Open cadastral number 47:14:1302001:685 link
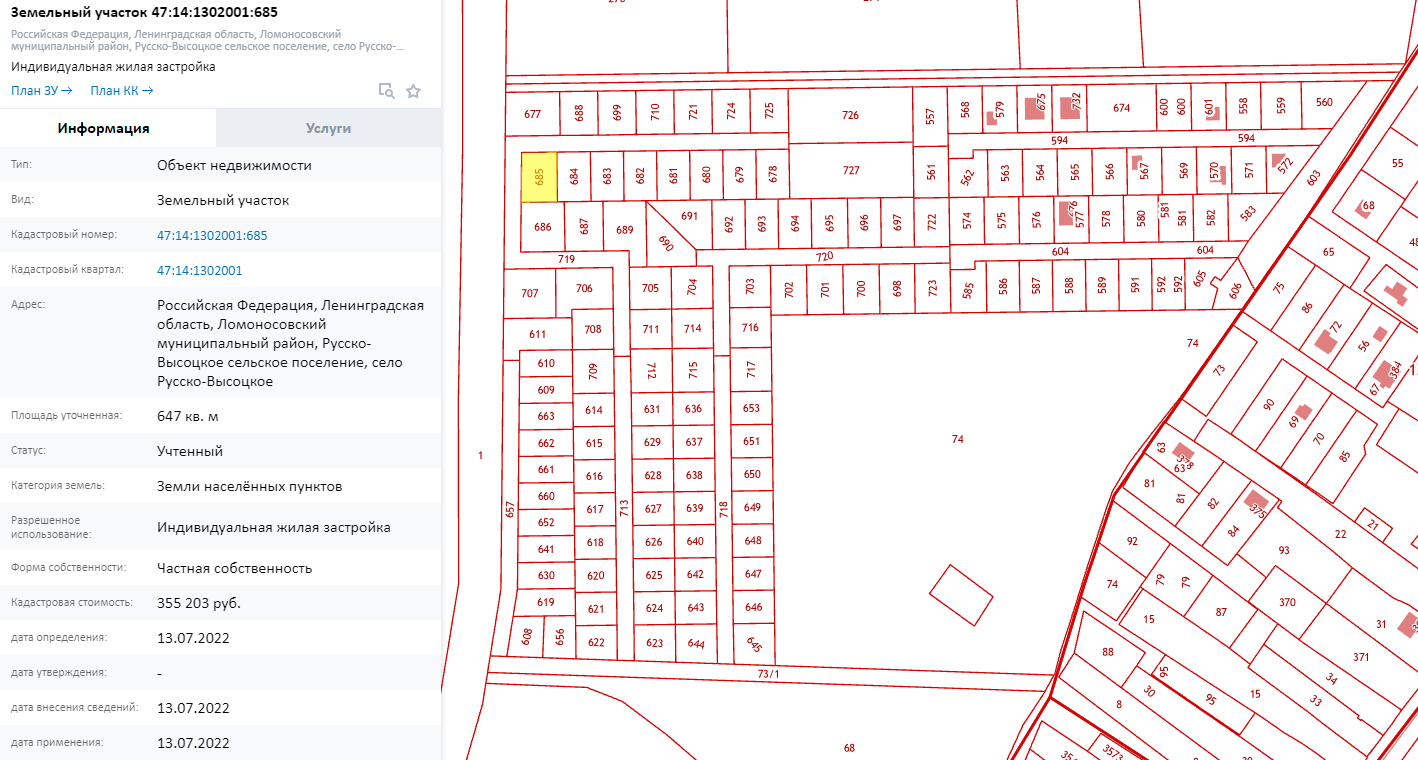This screenshot has height=760, width=1418. tap(212, 235)
